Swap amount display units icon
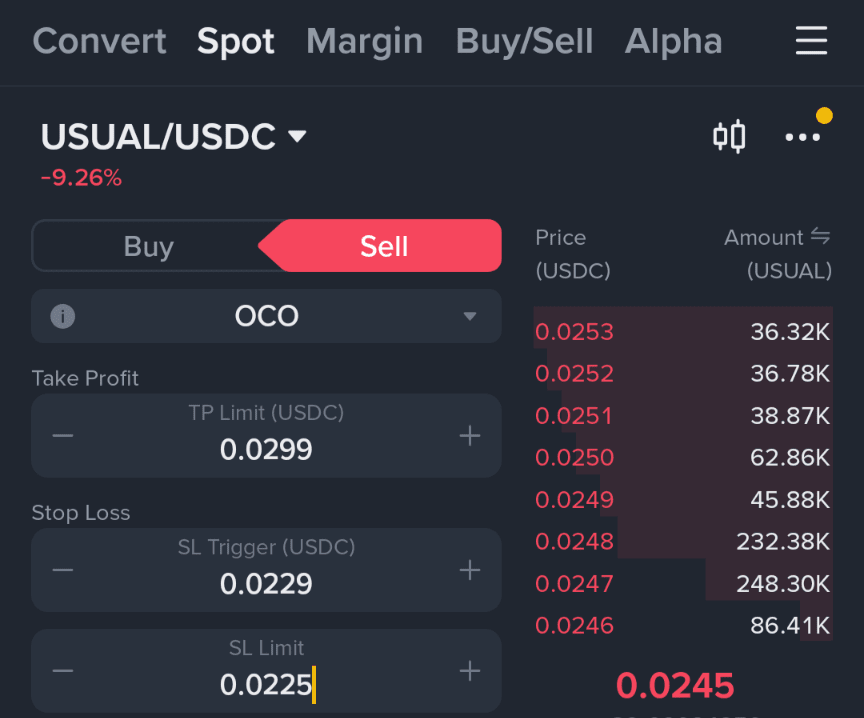864x718 pixels. point(820,237)
